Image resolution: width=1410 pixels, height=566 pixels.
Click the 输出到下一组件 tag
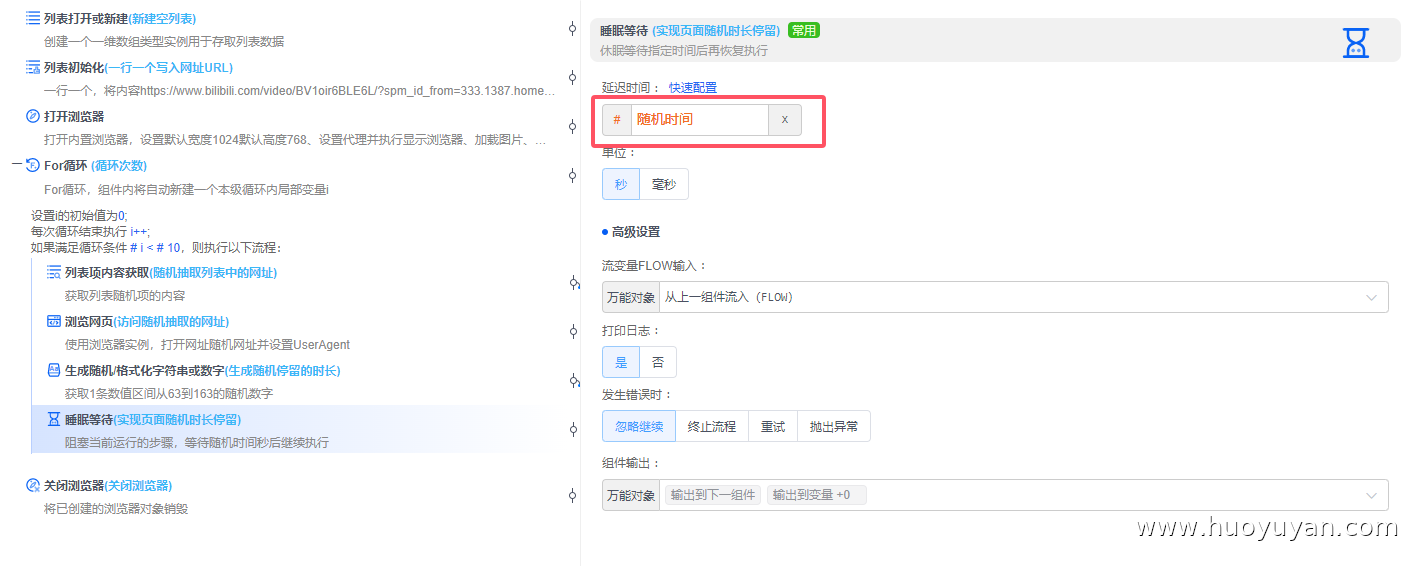(713, 495)
